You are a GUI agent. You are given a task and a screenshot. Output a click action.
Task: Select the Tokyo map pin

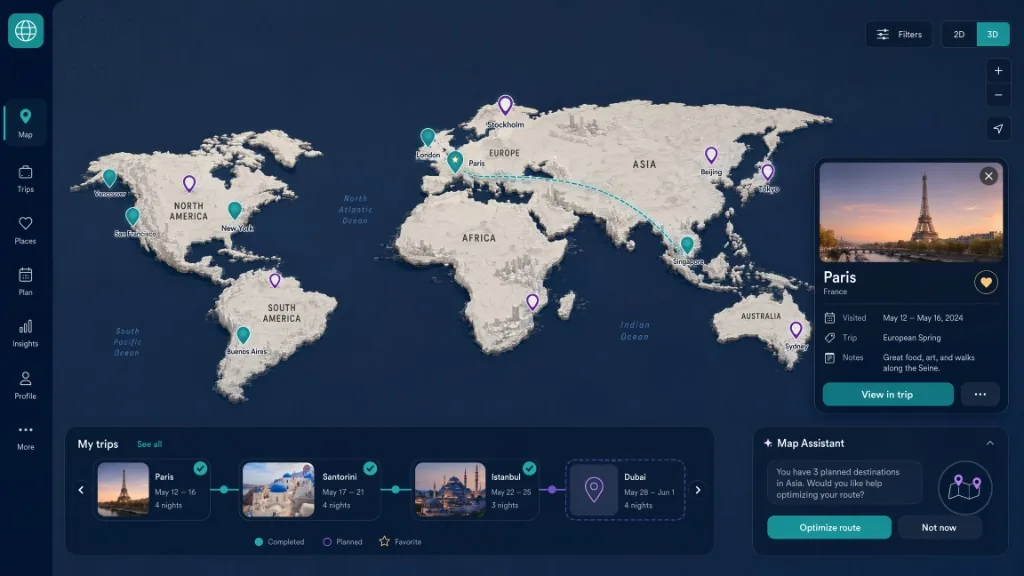click(767, 172)
